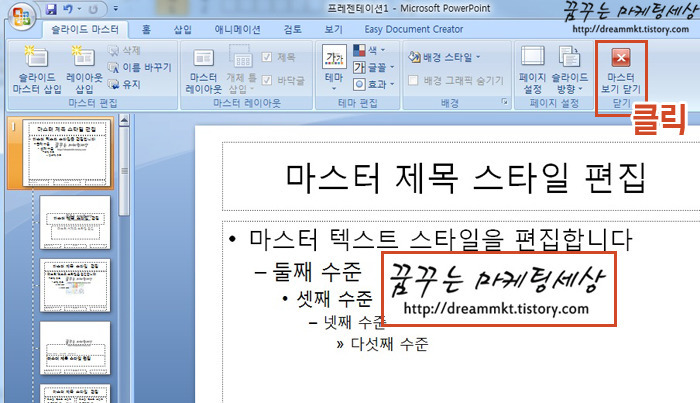Screen dimensions: 700x403
Task: Open the background group dialog launcher
Action: pyautogui.click(x=504, y=102)
